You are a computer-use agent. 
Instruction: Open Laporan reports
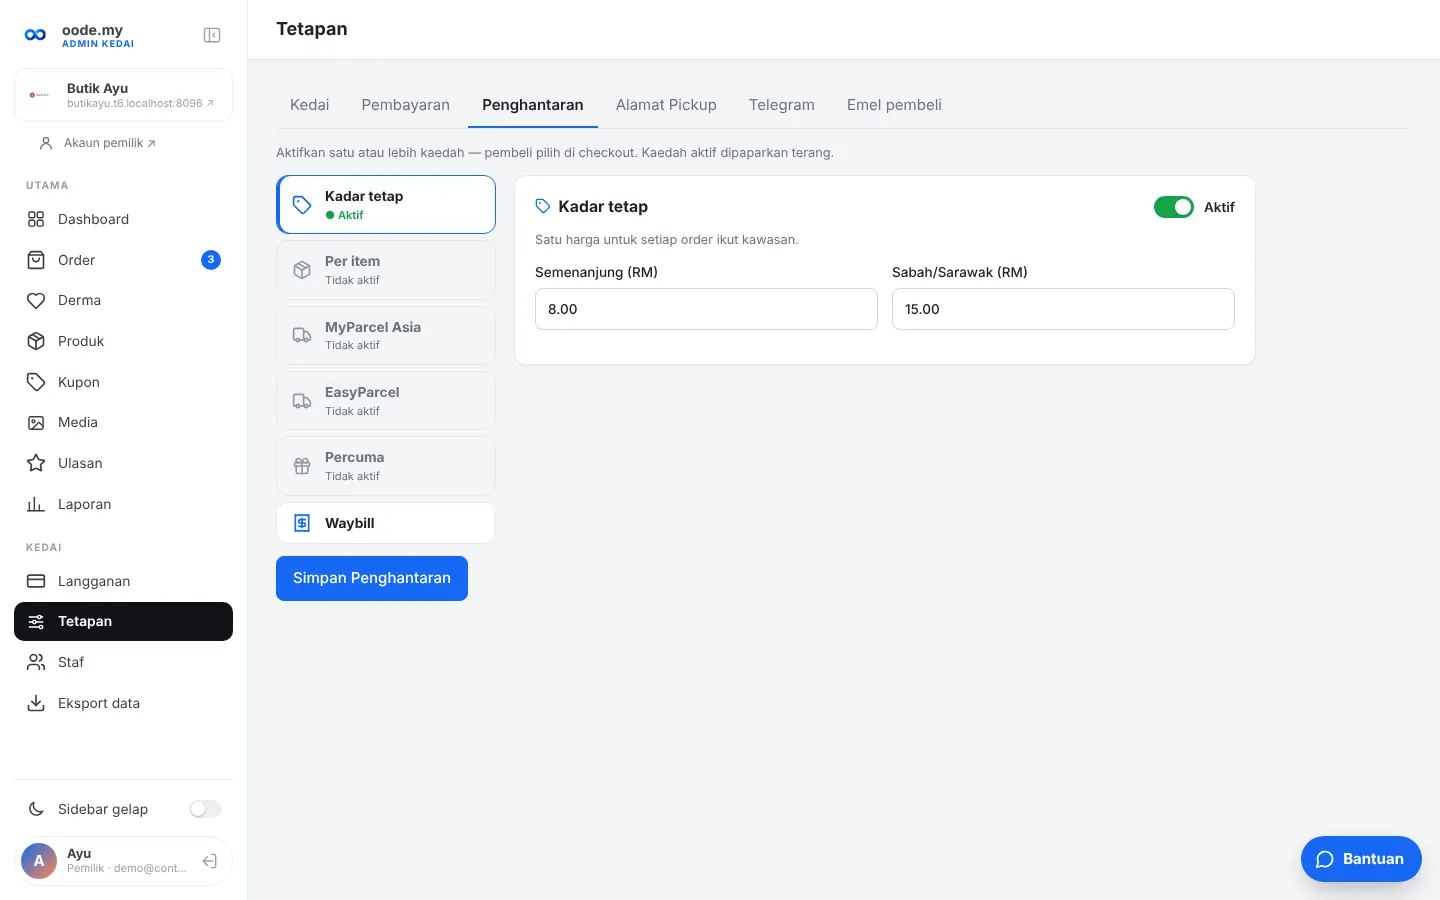click(x=123, y=504)
